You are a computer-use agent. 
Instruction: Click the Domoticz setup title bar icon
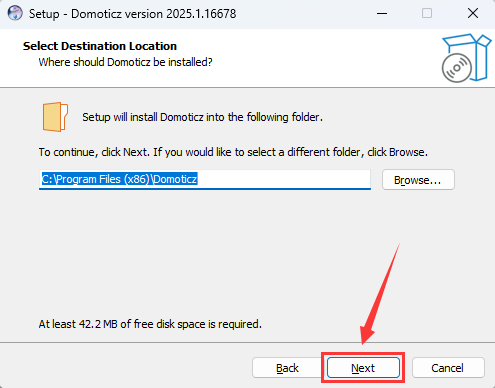tap(15, 14)
